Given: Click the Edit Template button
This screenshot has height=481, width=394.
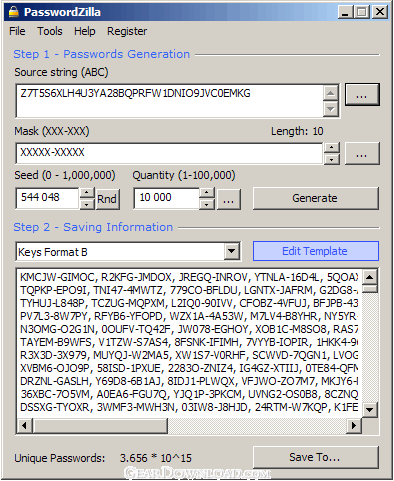Looking at the screenshot, I should [x=315, y=251].
